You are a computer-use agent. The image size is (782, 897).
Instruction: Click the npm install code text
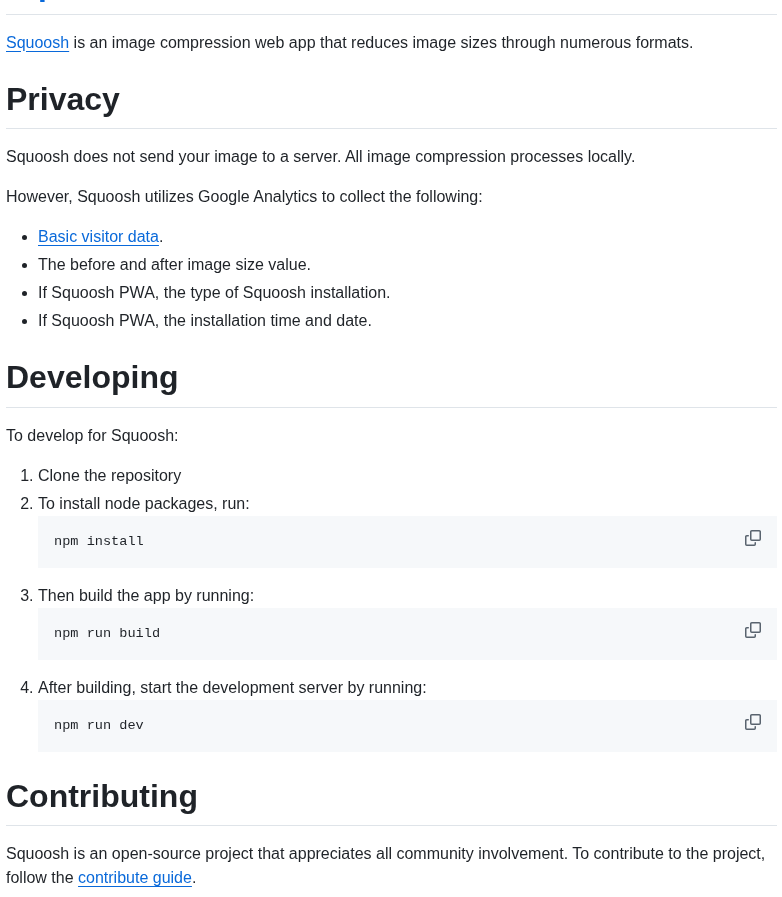(x=99, y=541)
